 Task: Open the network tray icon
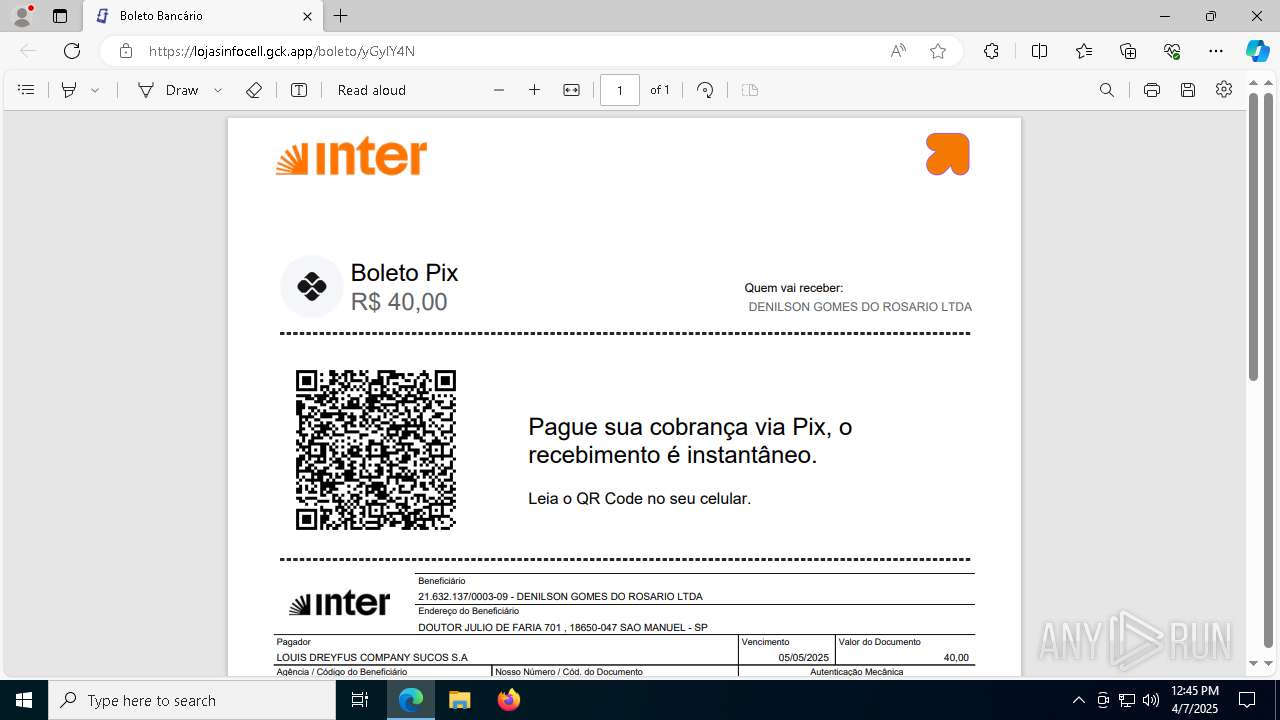point(1127,700)
